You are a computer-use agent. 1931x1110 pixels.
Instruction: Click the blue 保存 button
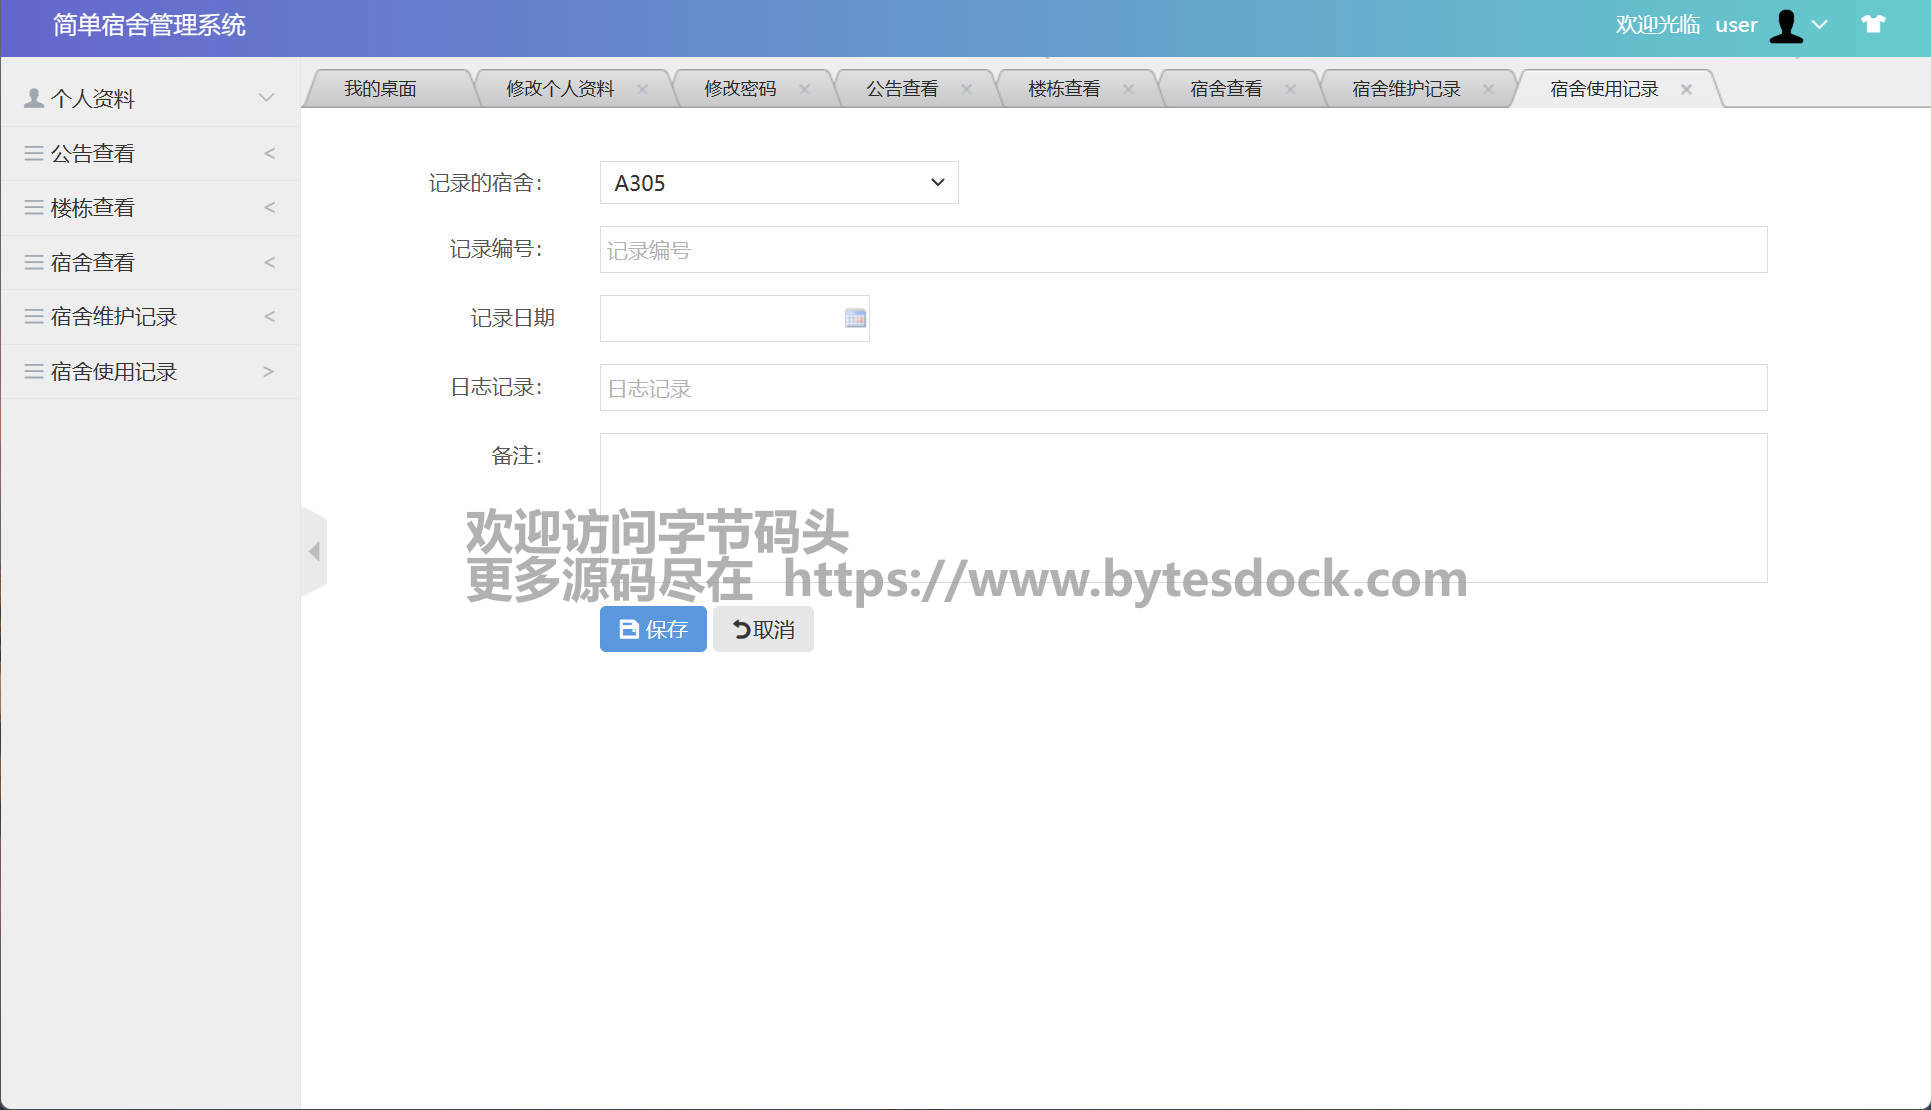point(653,629)
